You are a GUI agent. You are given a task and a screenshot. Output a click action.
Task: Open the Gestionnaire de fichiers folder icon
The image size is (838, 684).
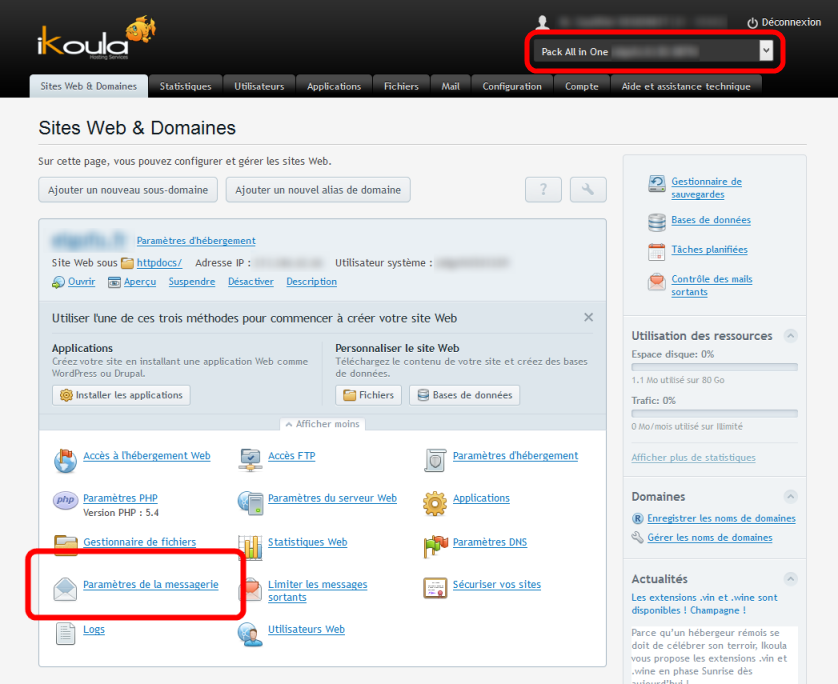pos(65,545)
